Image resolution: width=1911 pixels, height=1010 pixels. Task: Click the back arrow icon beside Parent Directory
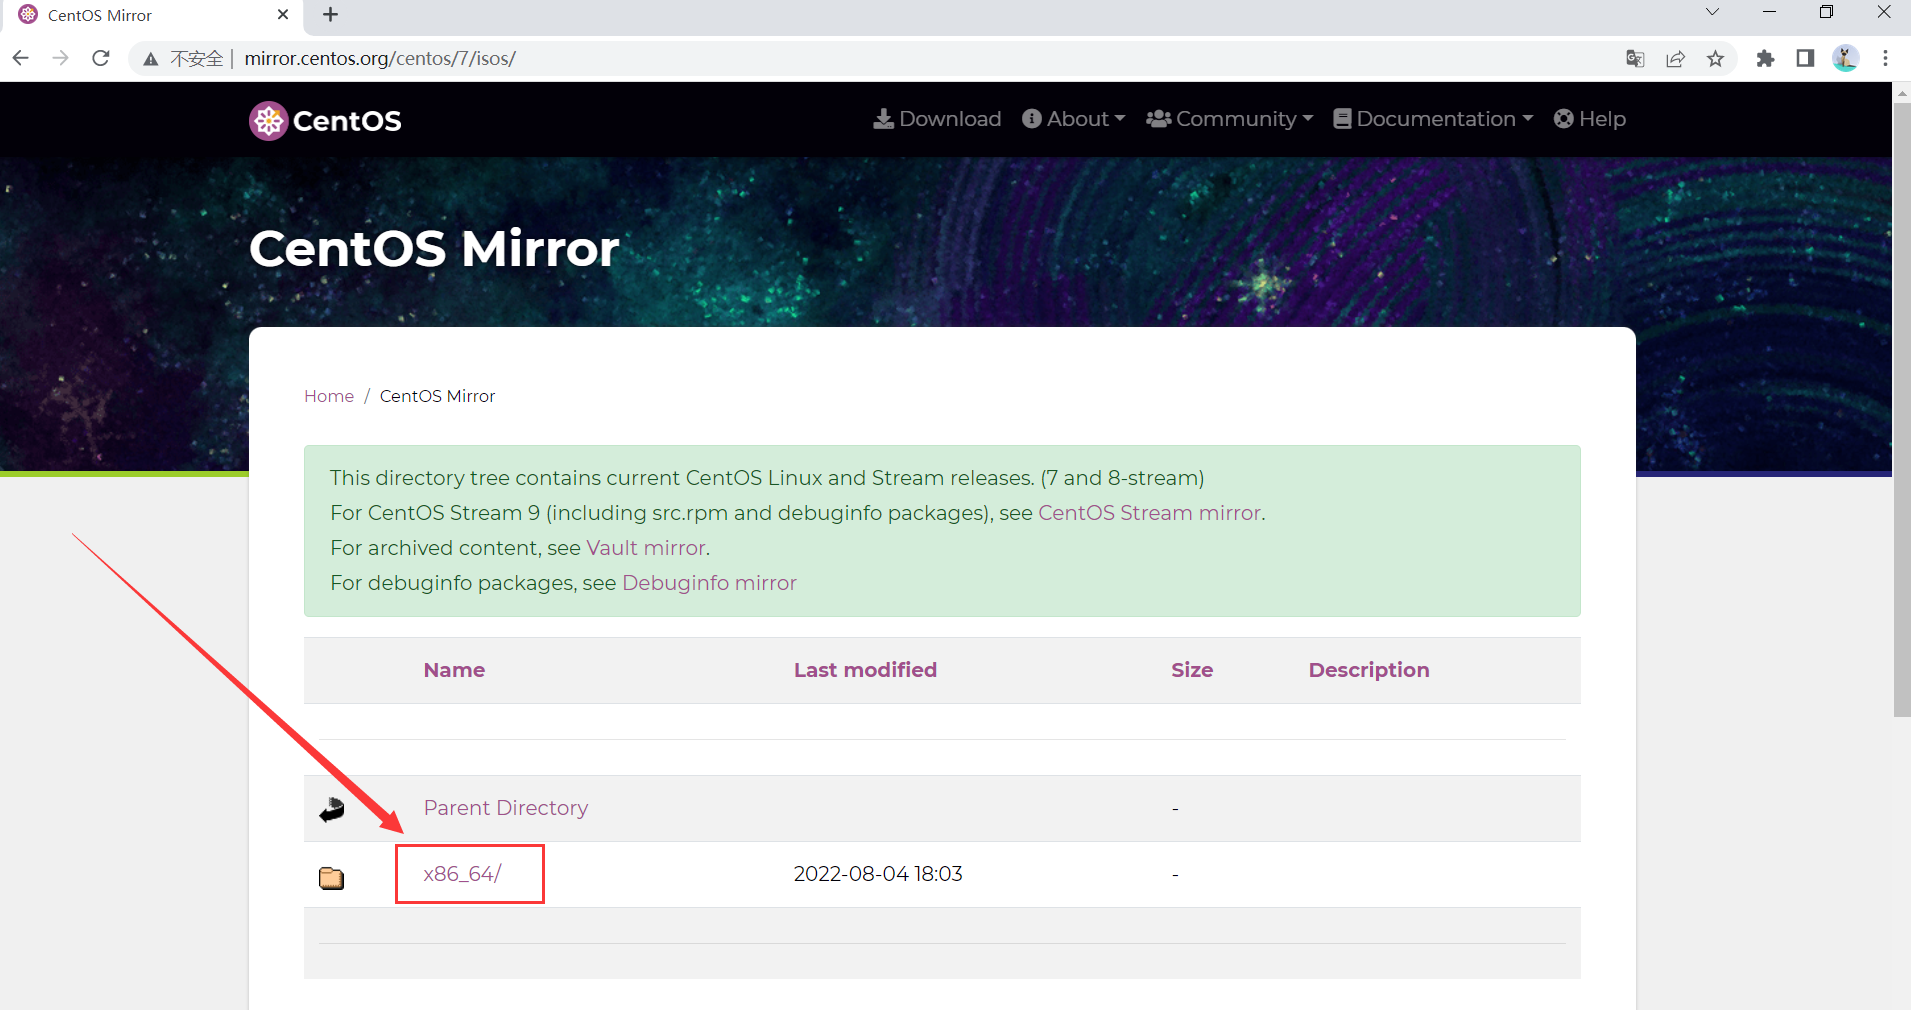[x=332, y=809]
